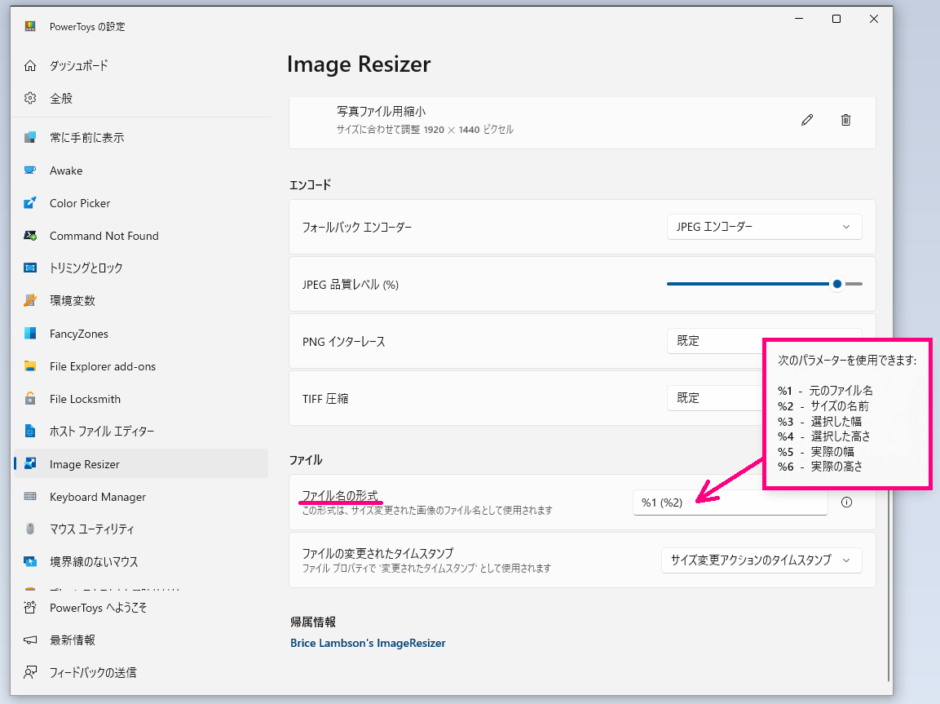
Task: Open PowerToys へようこそ icon
Action: [x=30, y=607]
